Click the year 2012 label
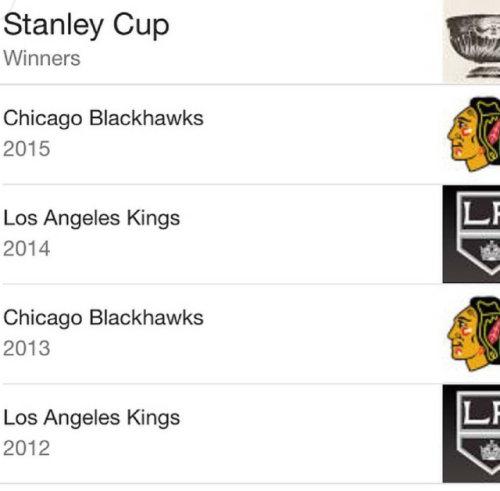 click(x=27, y=448)
